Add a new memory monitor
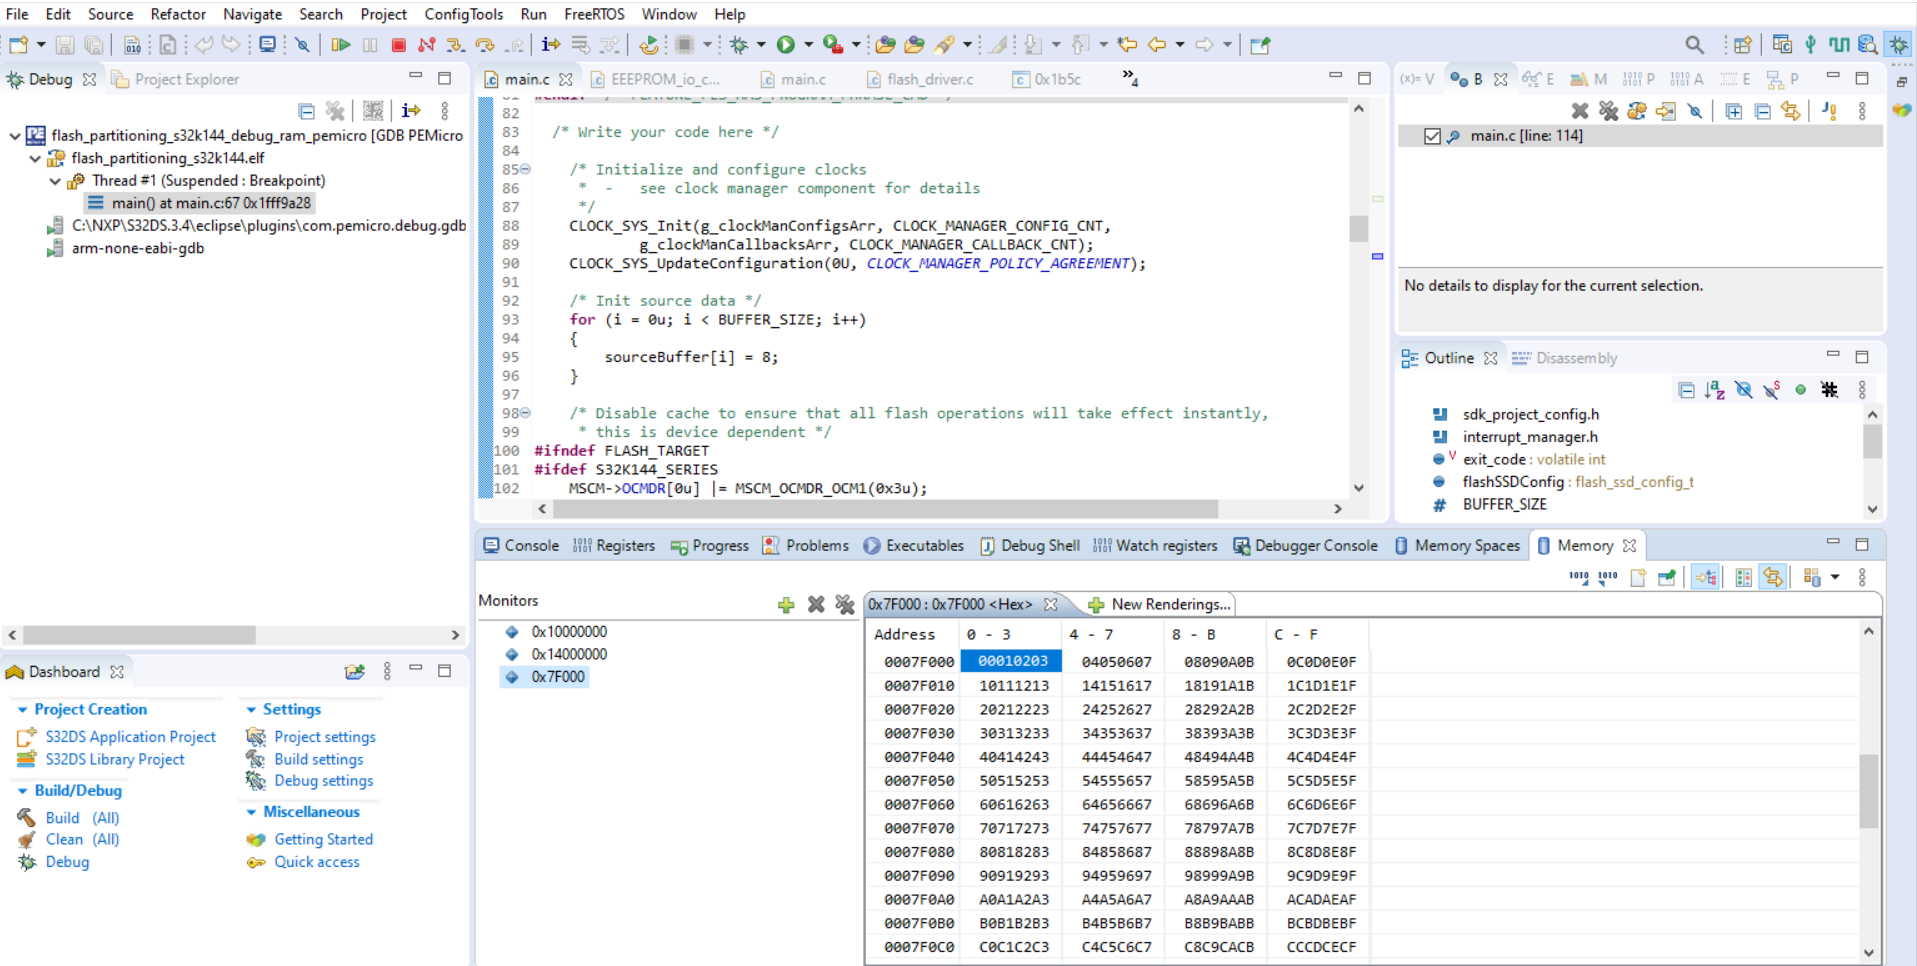 point(786,604)
